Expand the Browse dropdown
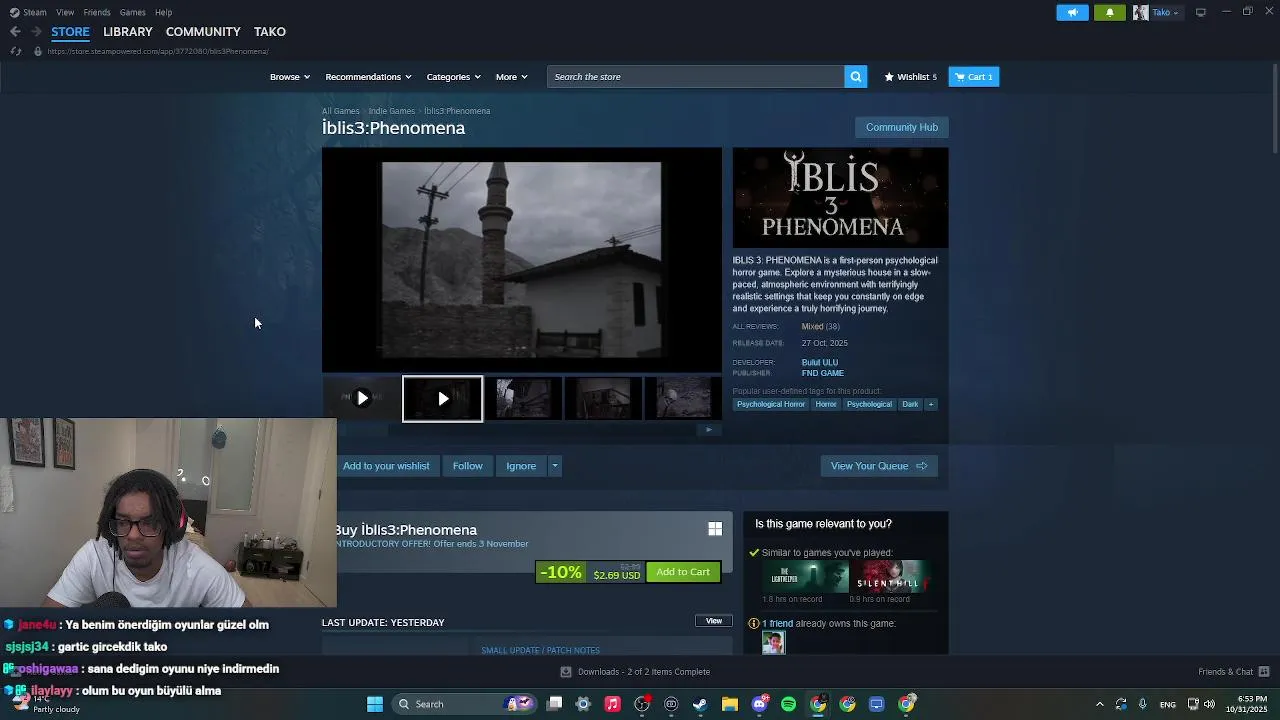The width and height of the screenshot is (1280, 720). pos(289,77)
